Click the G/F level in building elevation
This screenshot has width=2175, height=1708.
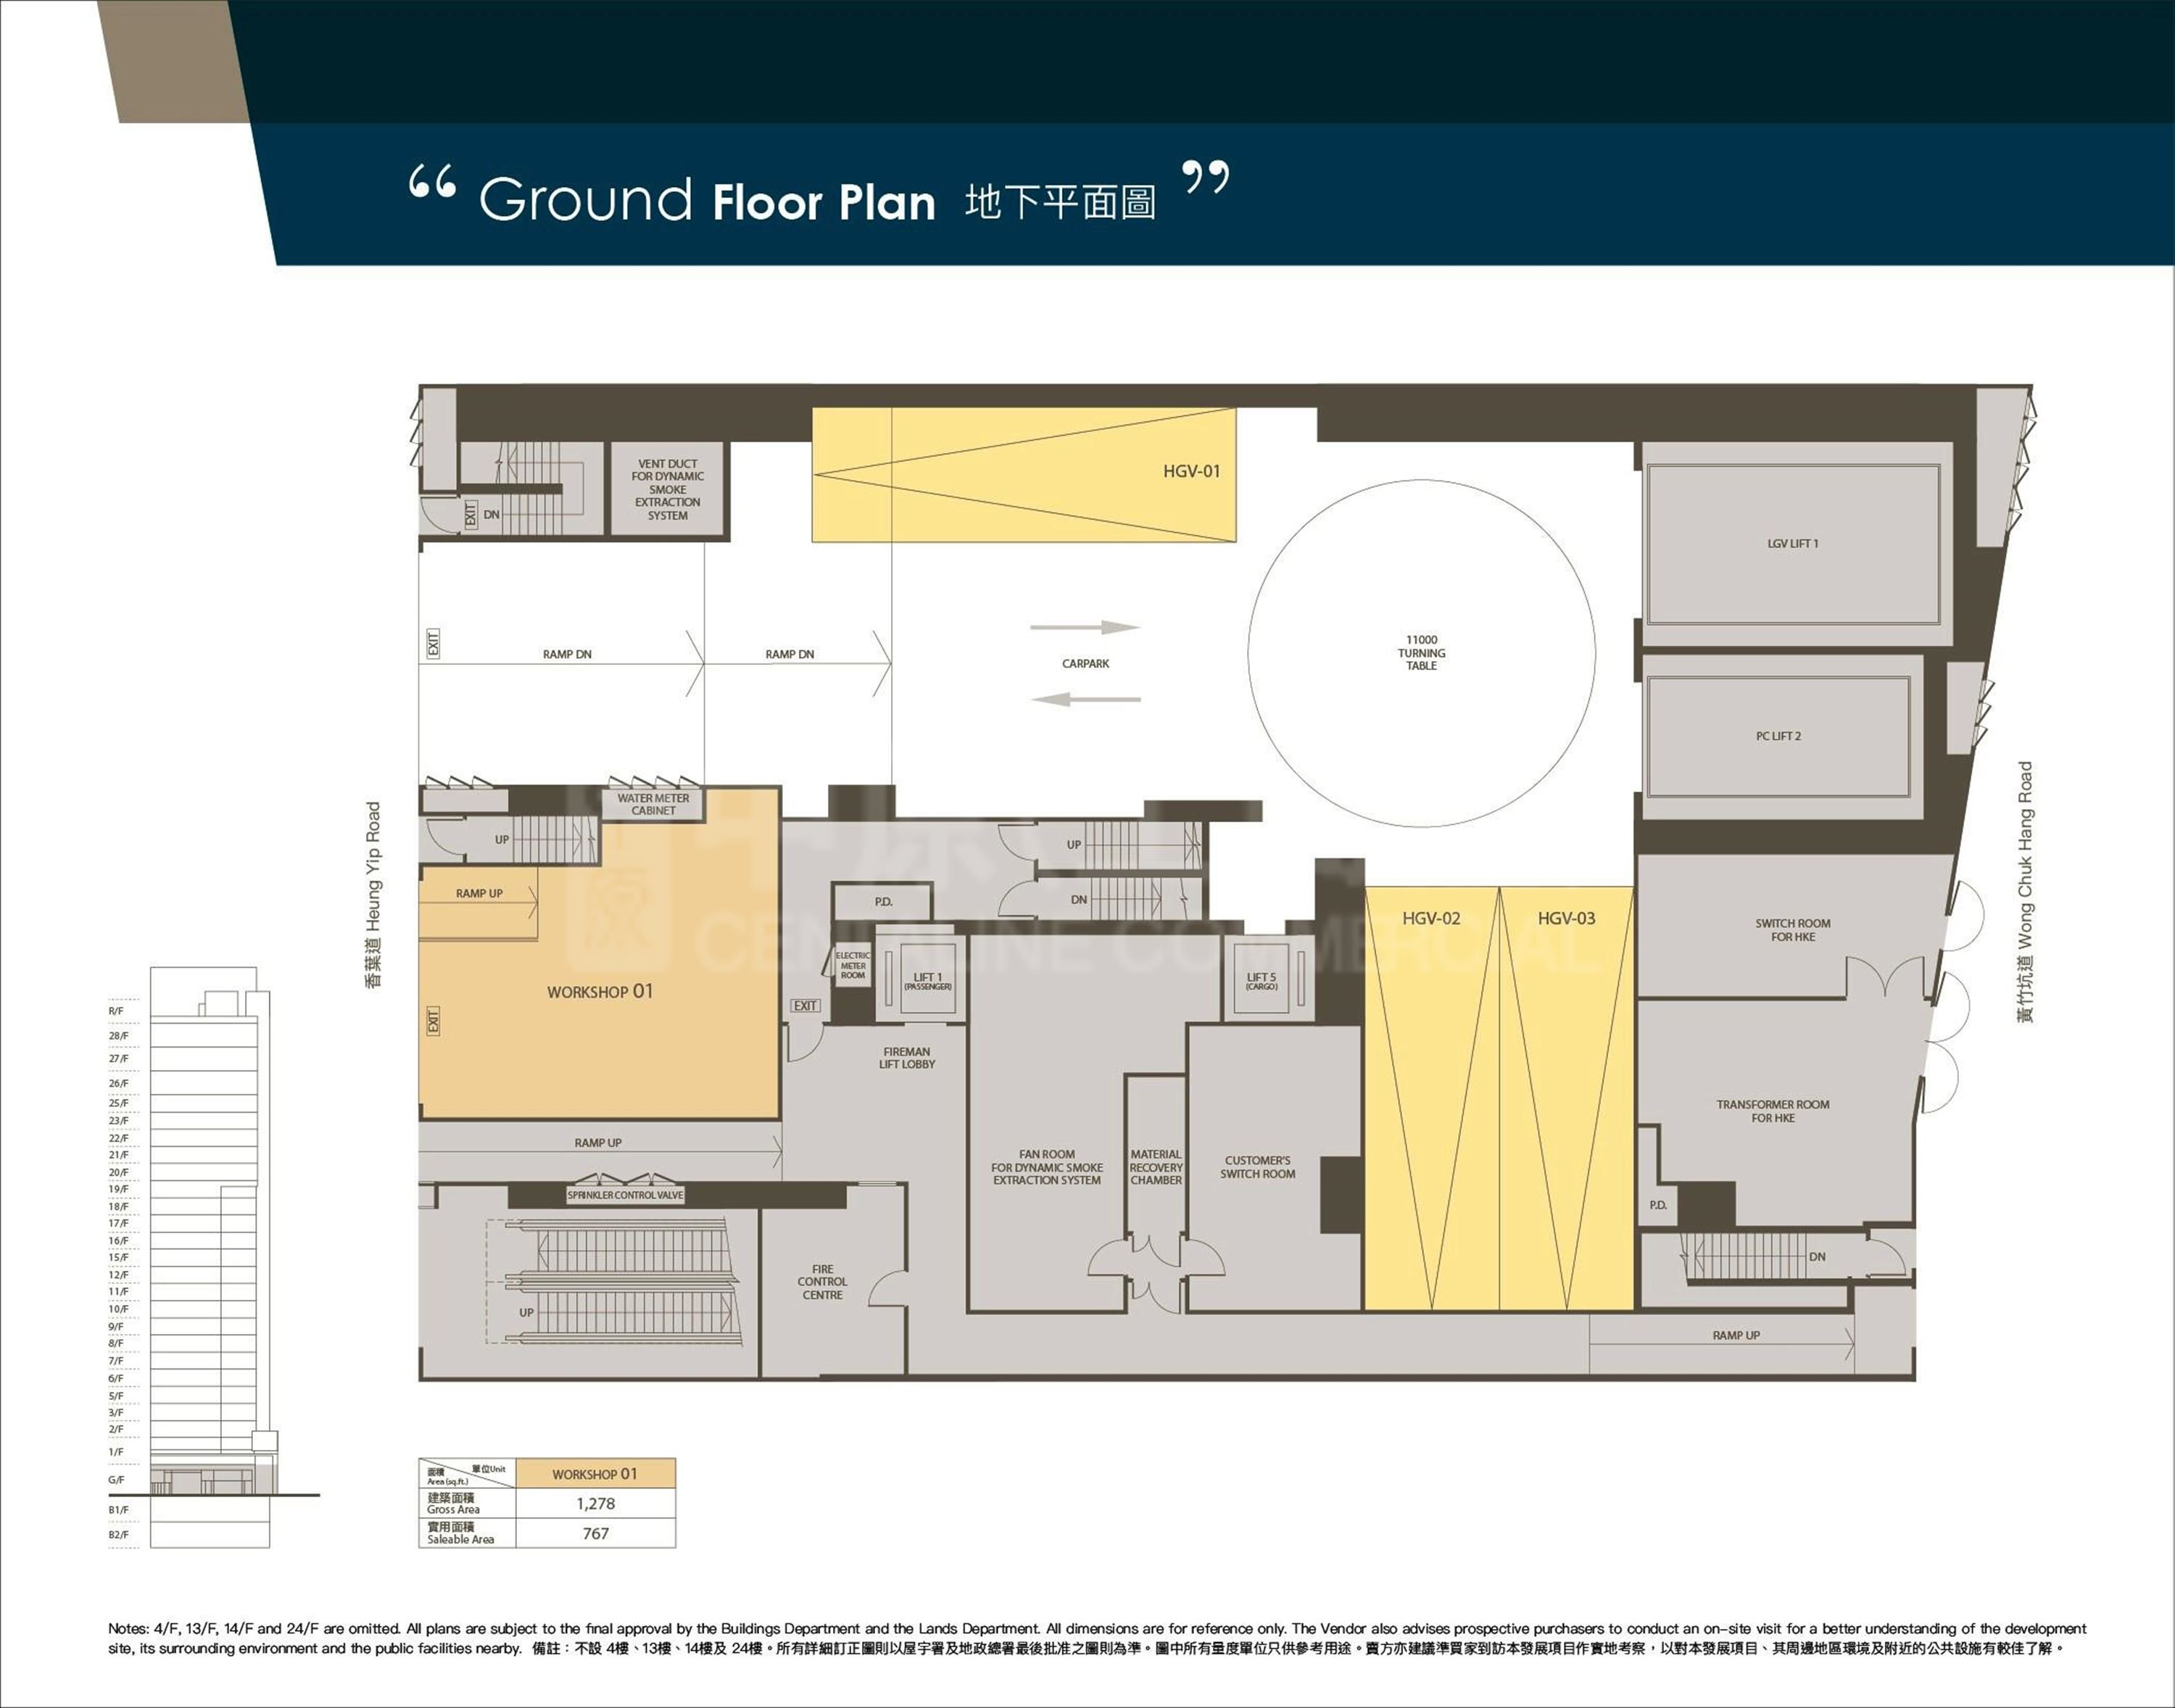pyautogui.click(x=117, y=1480)
